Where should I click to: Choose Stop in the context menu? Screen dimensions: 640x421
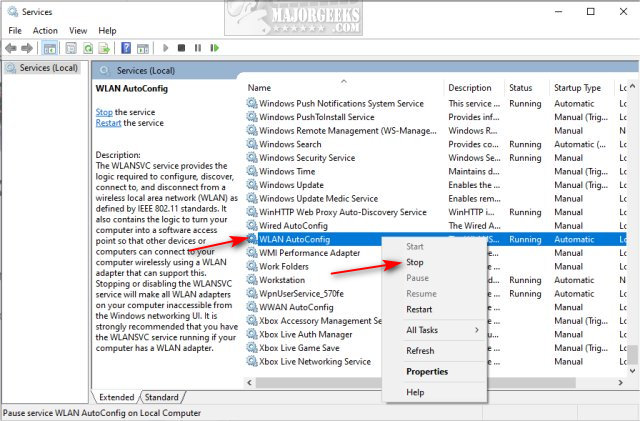click(415, 262)
